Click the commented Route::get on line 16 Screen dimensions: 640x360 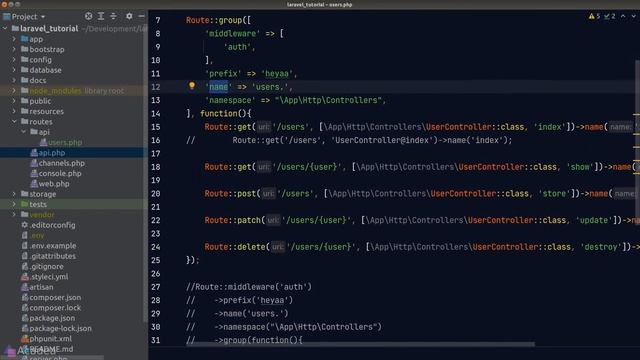372,140
